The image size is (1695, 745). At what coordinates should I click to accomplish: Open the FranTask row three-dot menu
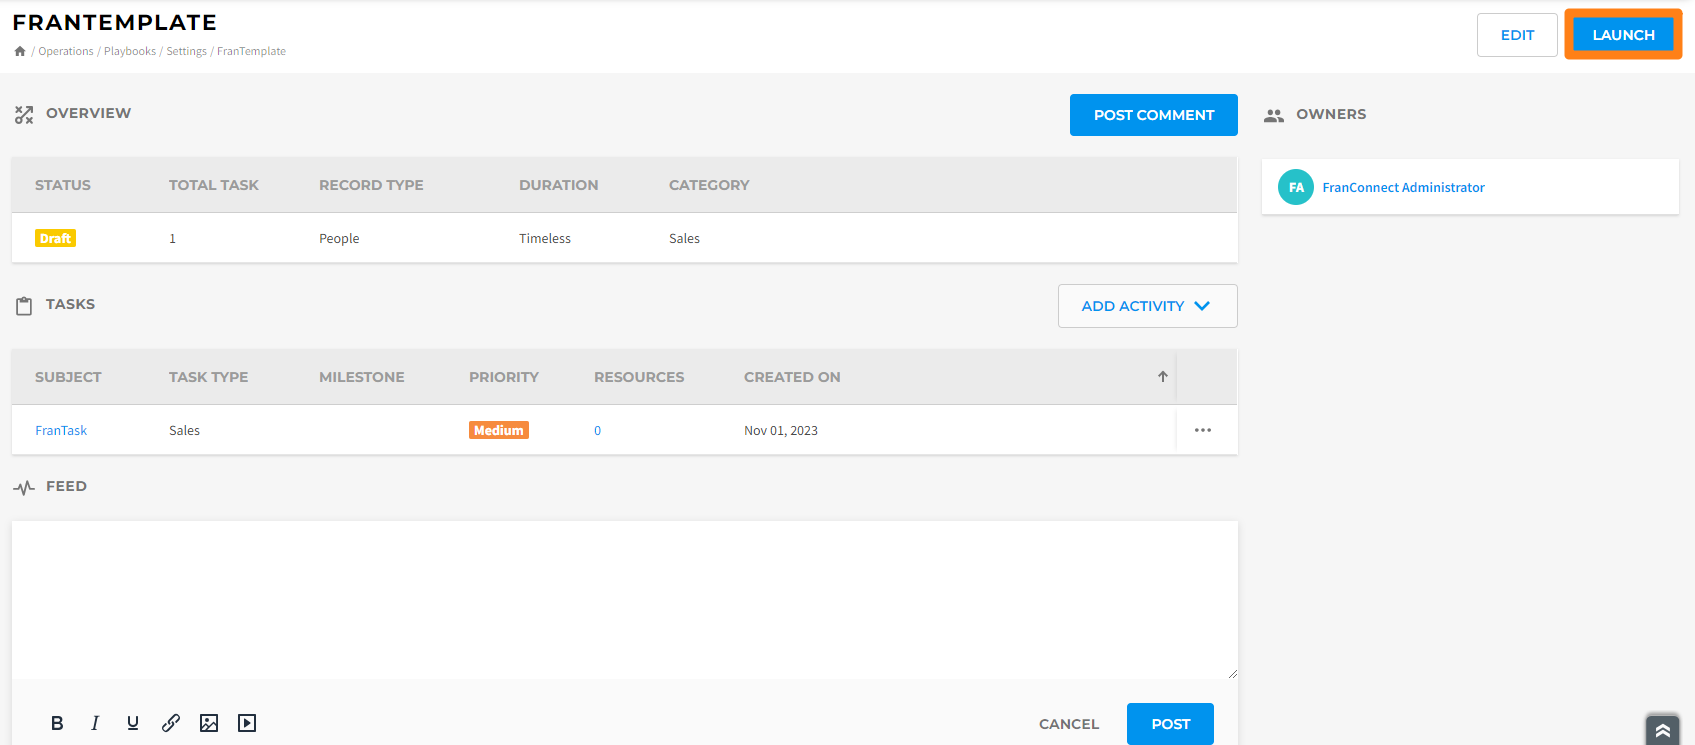point(1203,430)
